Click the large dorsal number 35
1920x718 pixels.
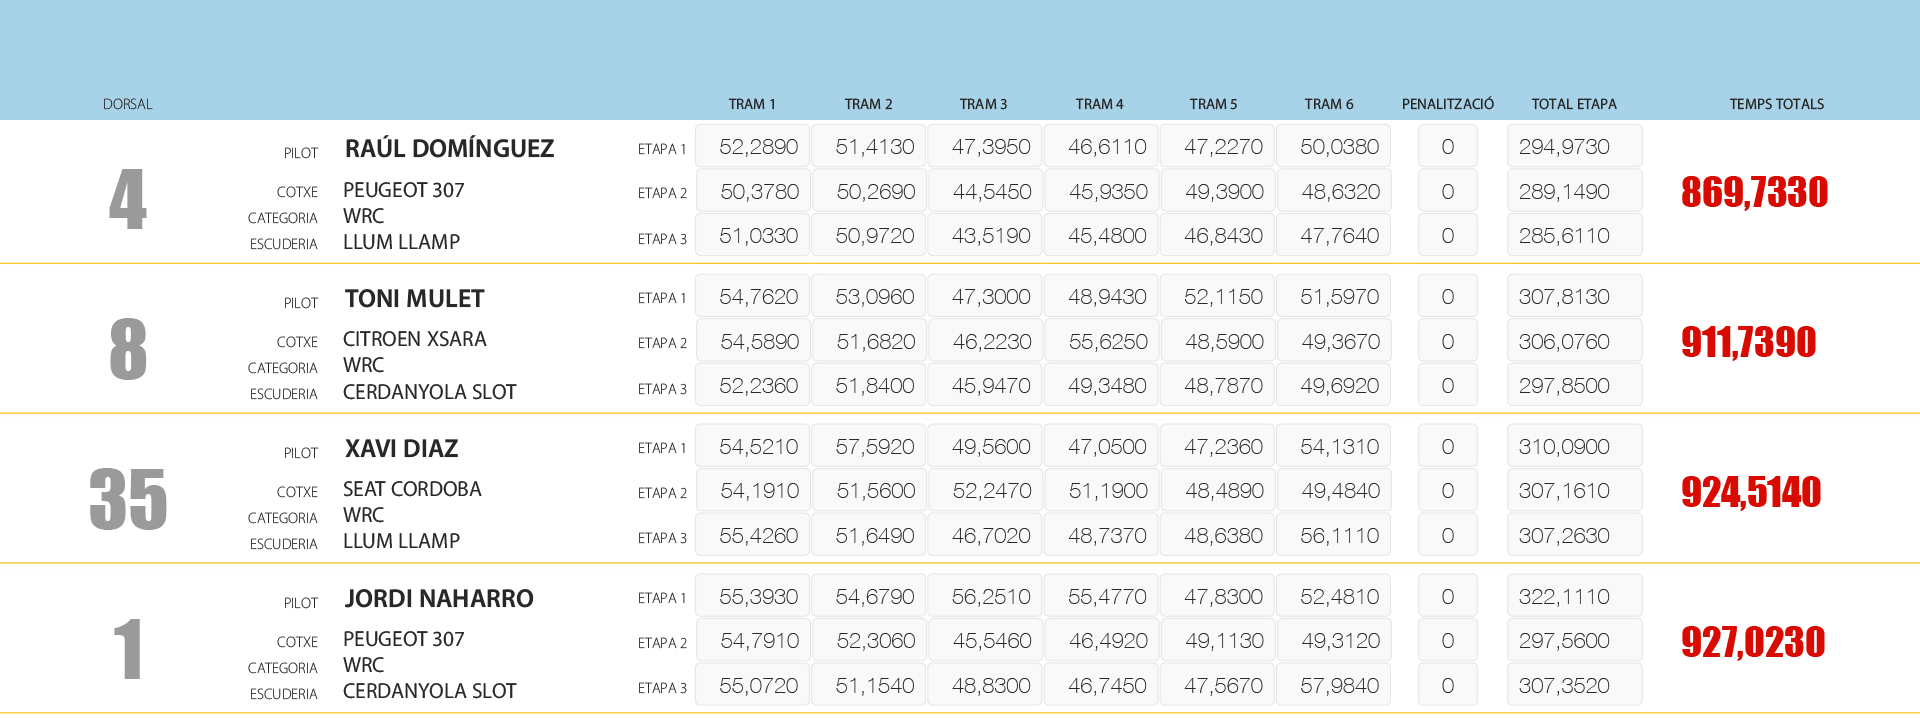coord(128,499)
